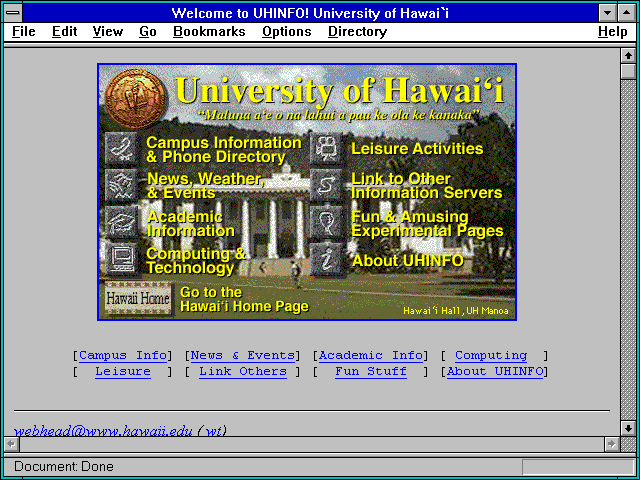Viewport: 640px width, 480px height.
Task: Click the window title bar text
Action: [x=310, y=13]
